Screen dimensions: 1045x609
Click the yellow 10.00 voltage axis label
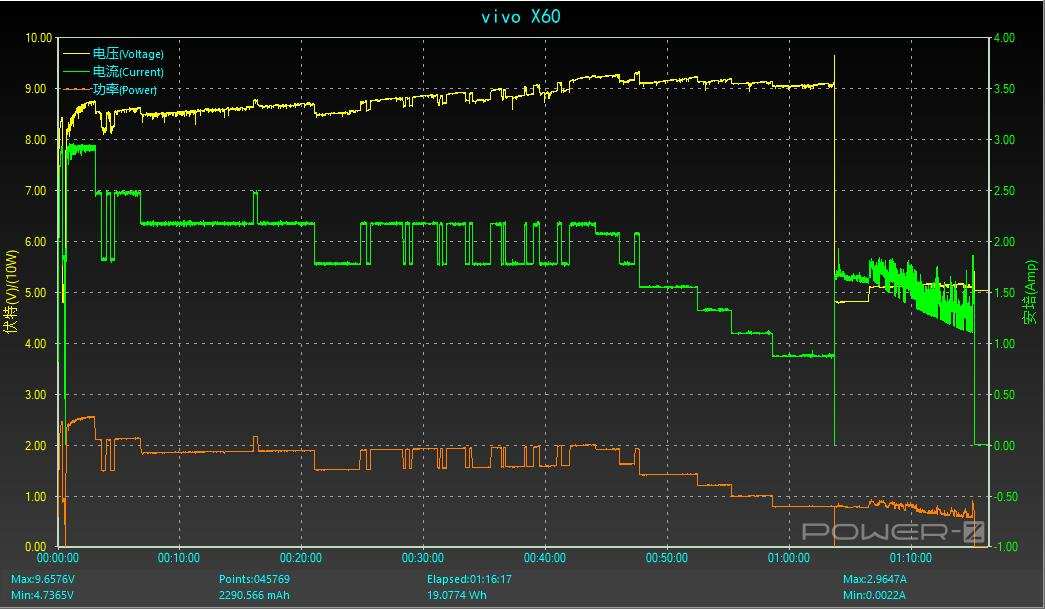coord(38,38)
